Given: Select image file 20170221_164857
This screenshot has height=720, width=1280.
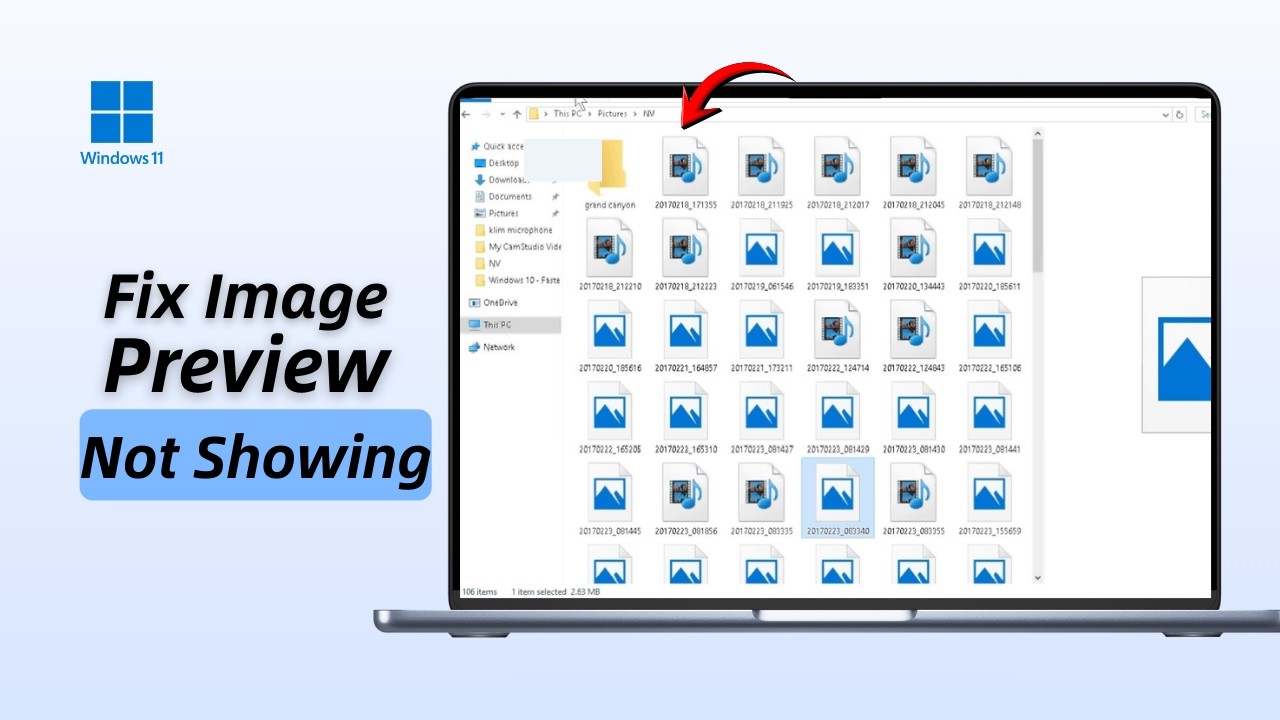Looking at the screenshot, I should 685,336.
